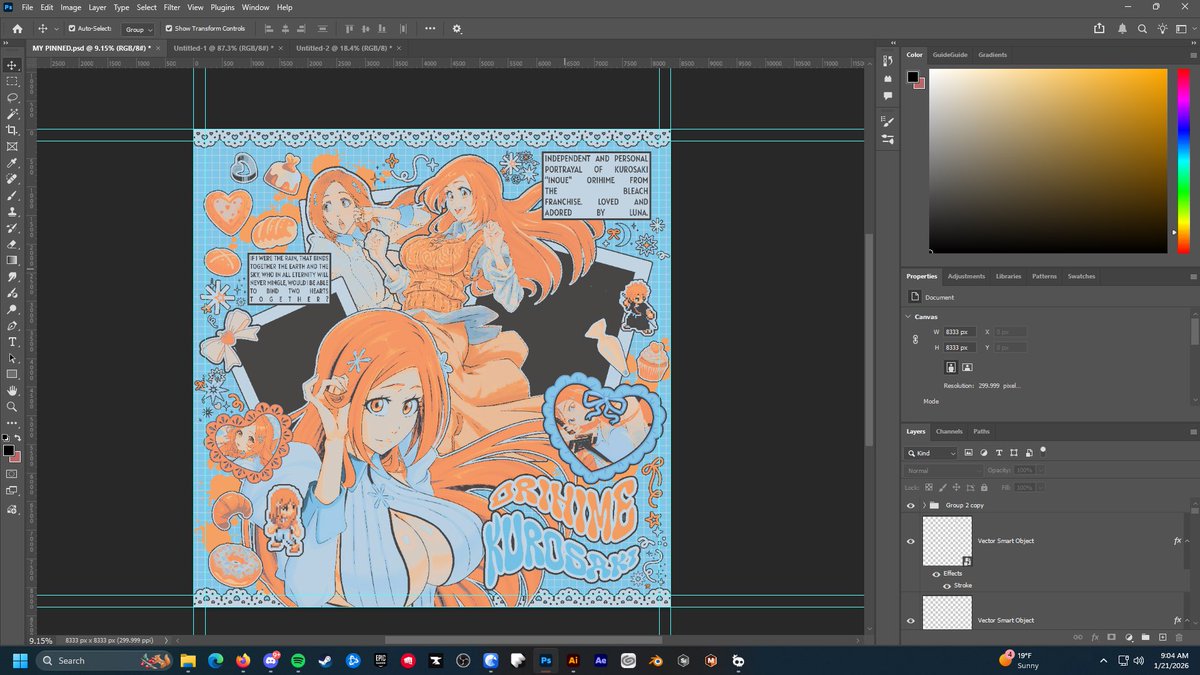Open the Move tool preset picker arrow
The height and width of the screenshot is (675, 1200).
56,29
